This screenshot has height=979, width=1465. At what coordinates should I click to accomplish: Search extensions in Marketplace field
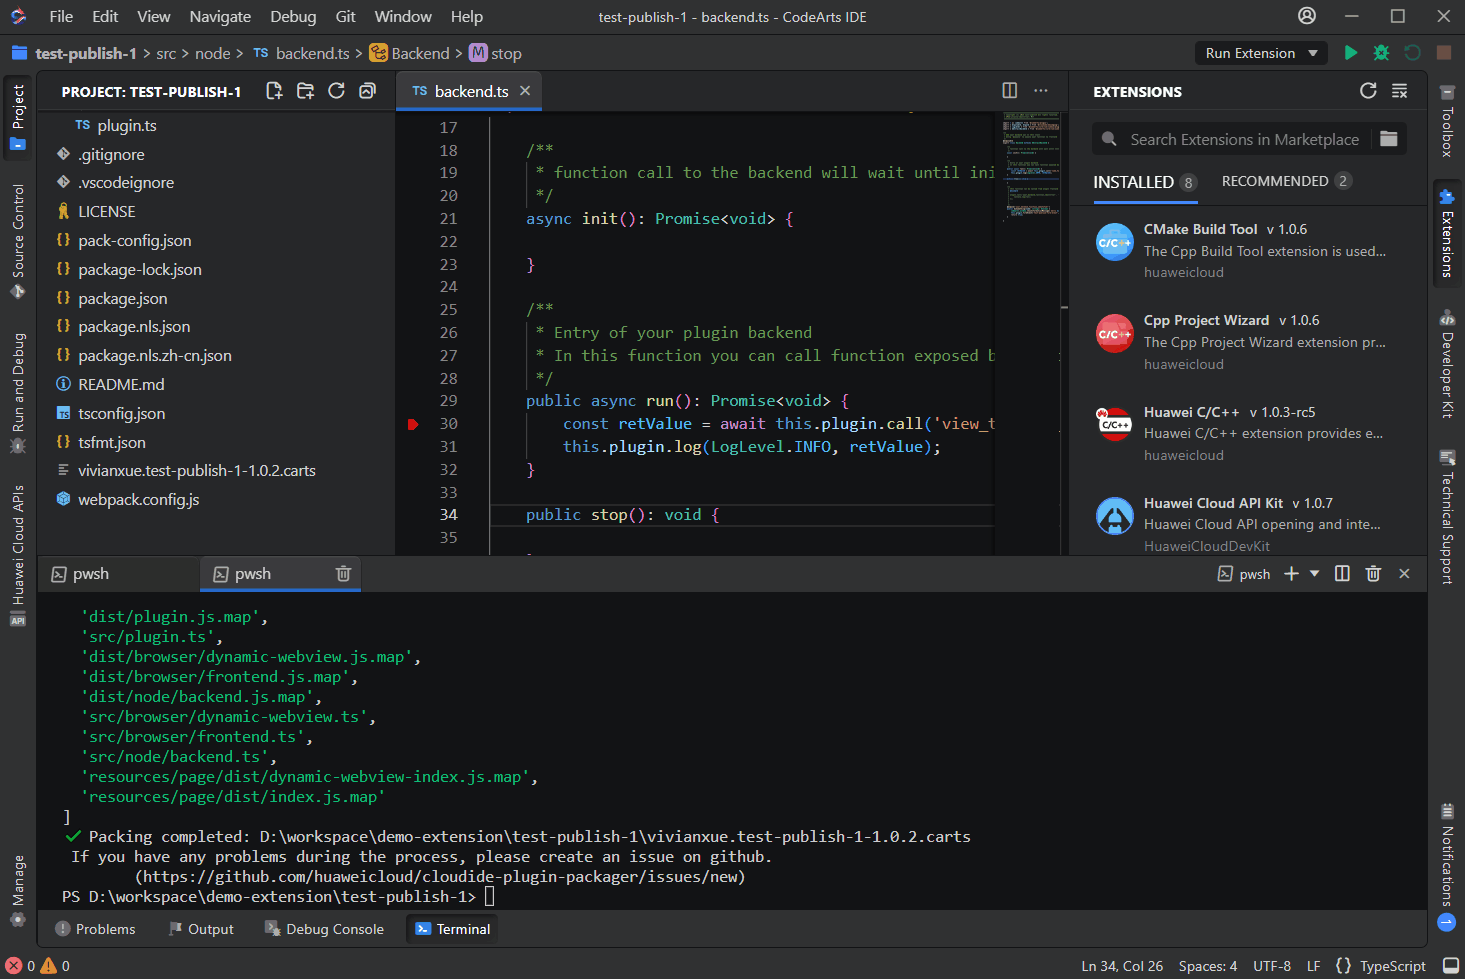click(x=1244, y=139)
